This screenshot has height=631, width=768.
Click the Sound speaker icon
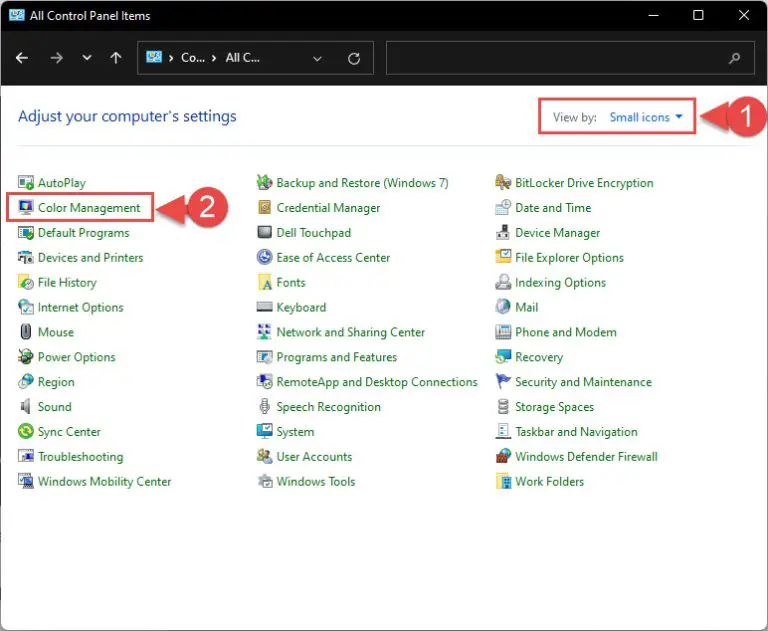coord(26,407)
